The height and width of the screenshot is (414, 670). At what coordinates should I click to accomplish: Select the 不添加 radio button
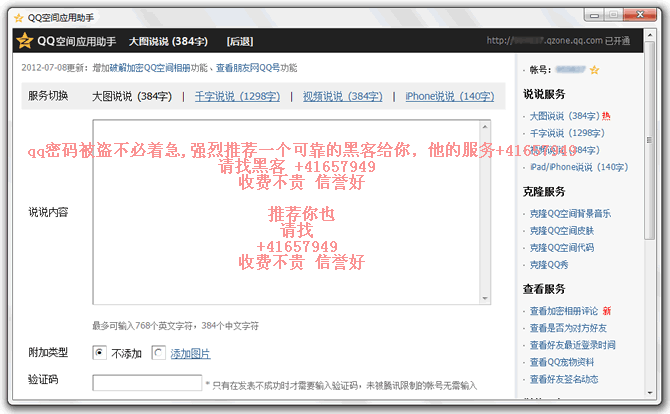click(x=99, y=353)
